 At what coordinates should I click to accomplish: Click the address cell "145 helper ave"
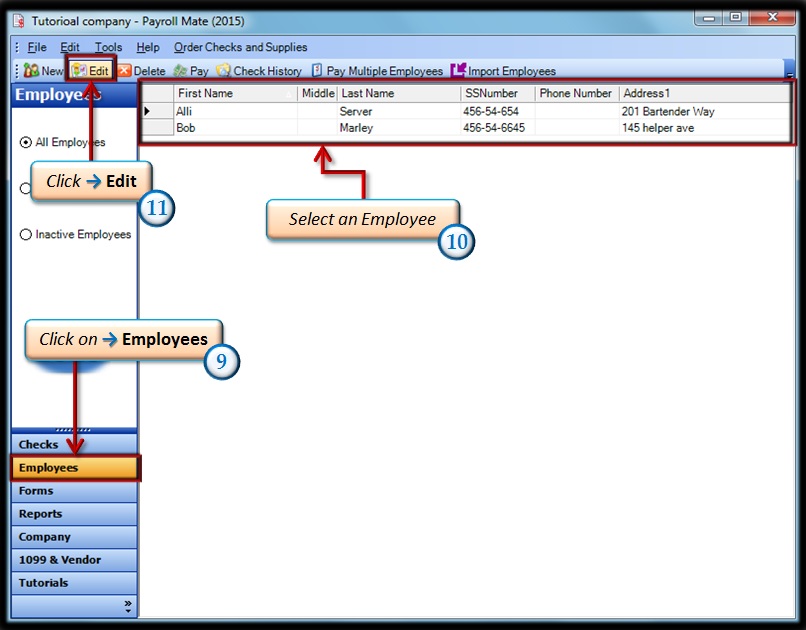(704, 127)
